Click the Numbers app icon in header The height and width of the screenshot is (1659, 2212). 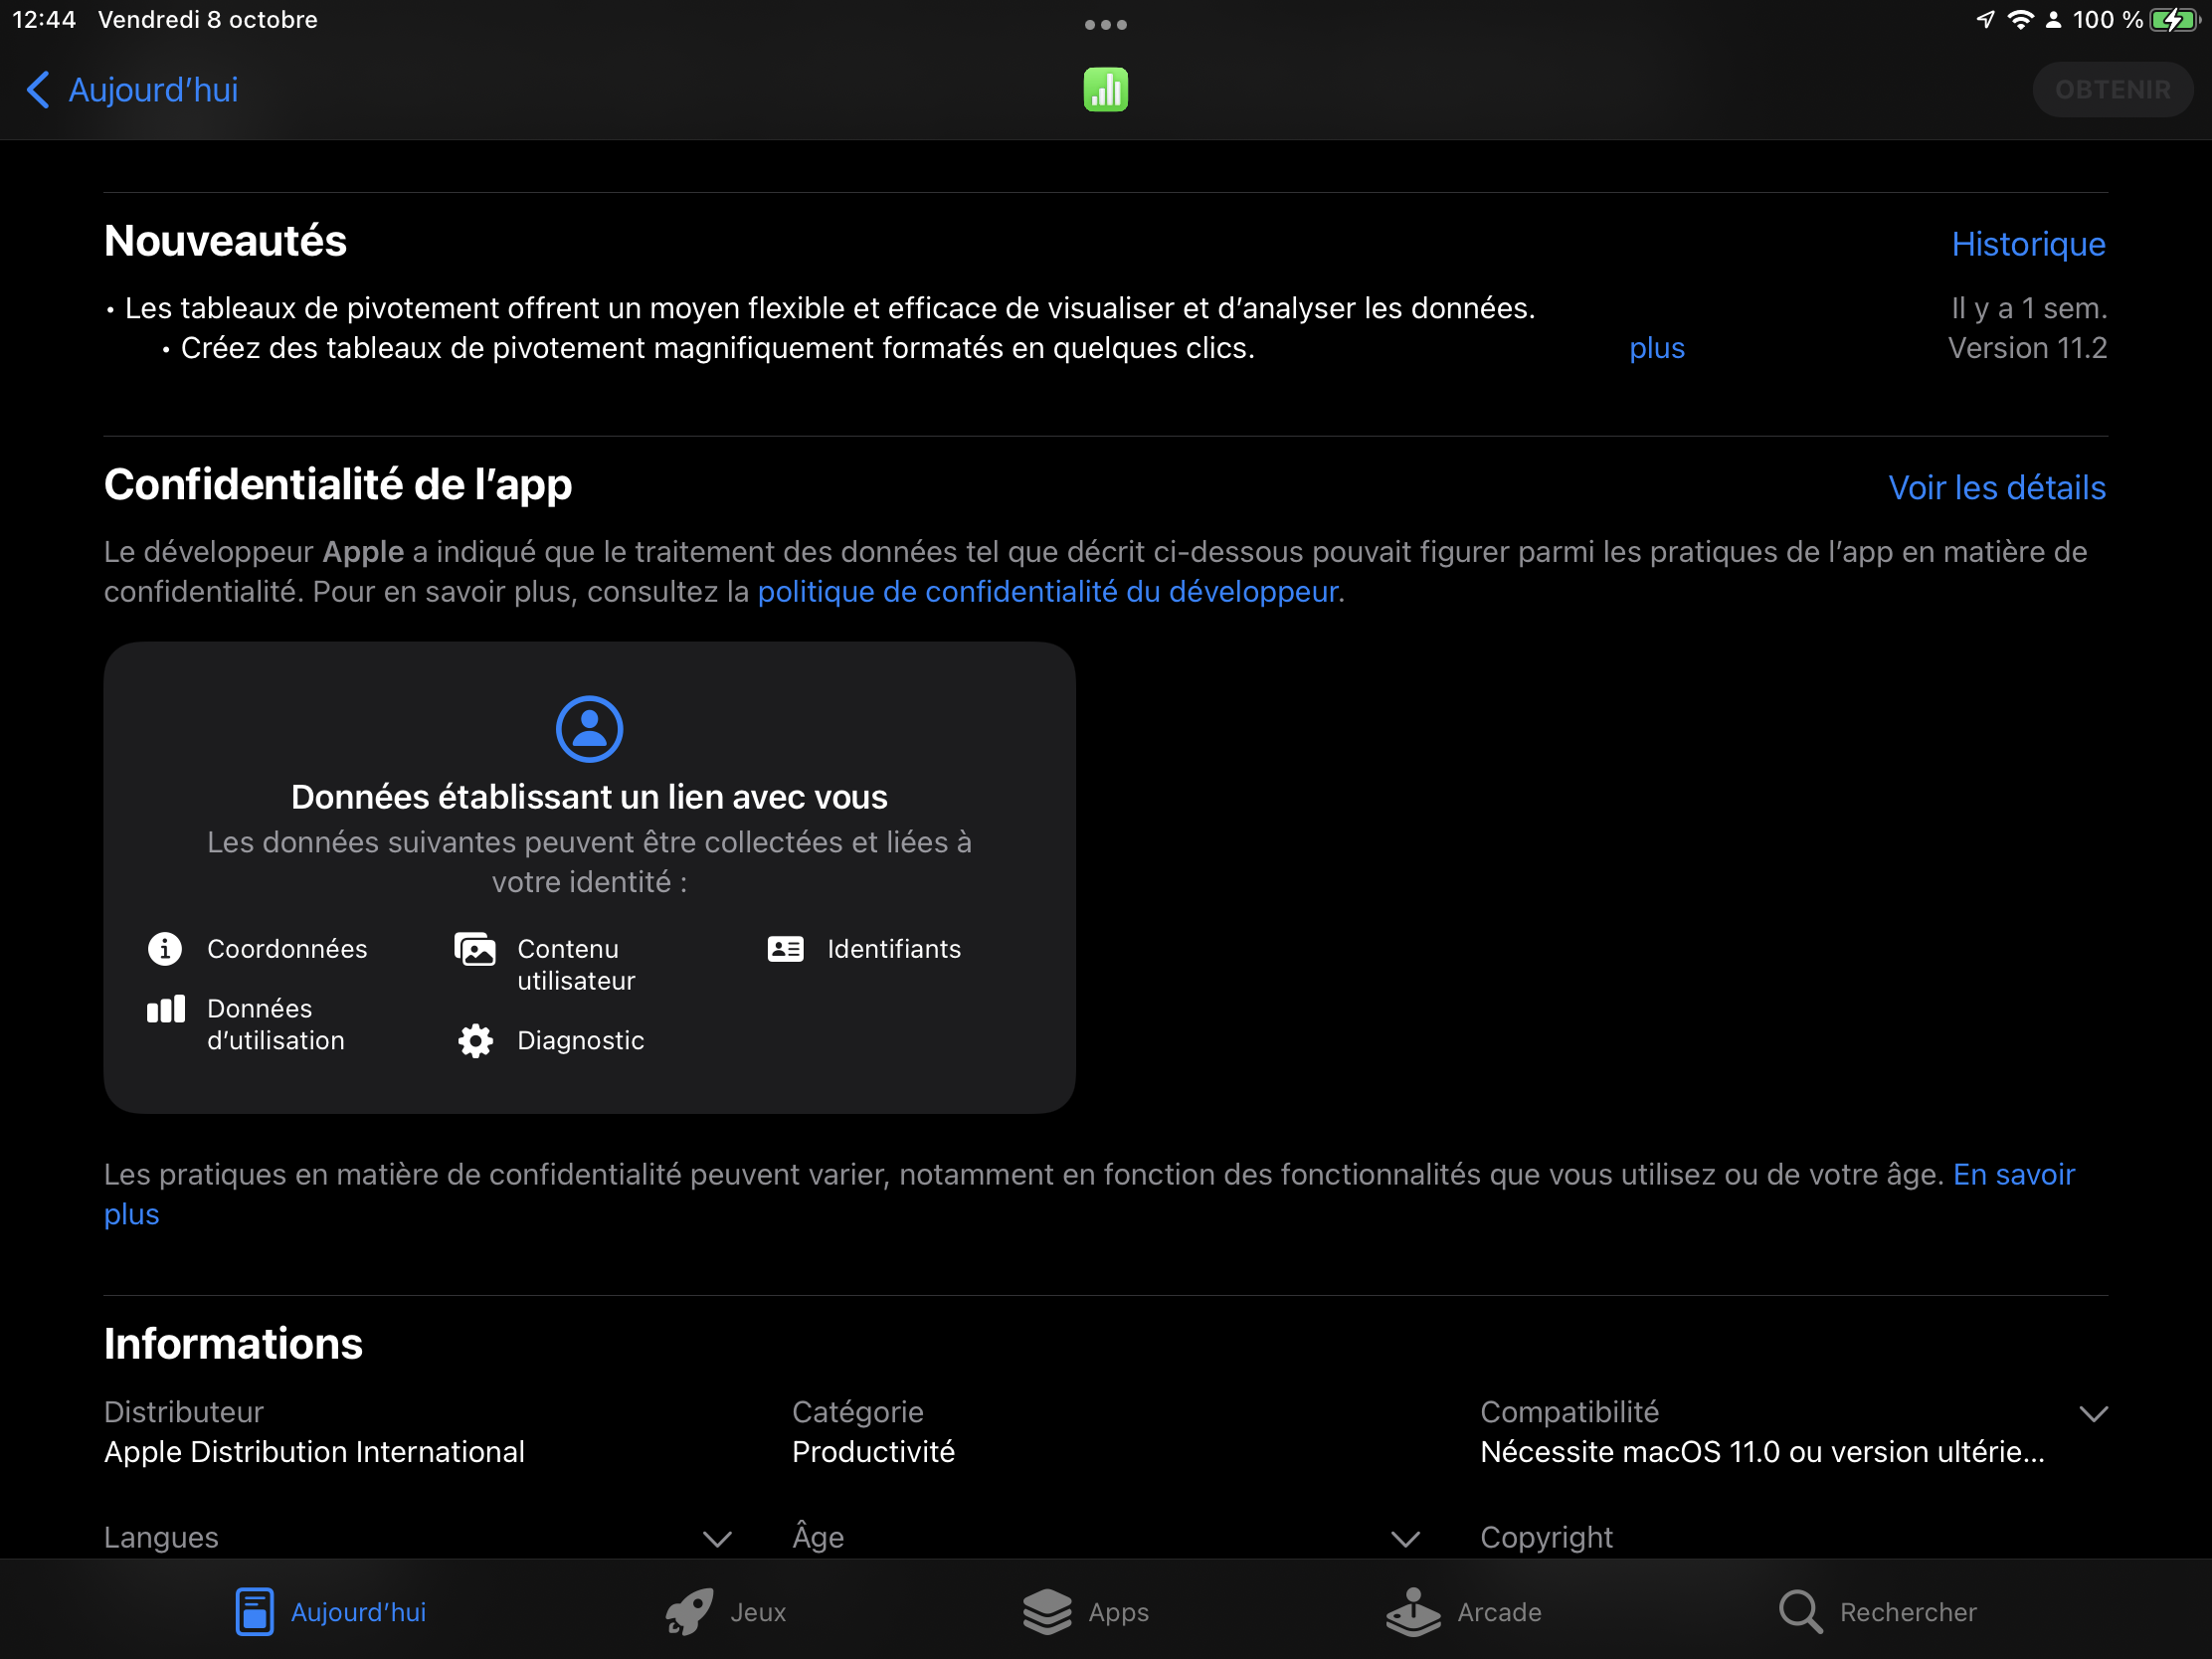click(x=1105, y=90)
